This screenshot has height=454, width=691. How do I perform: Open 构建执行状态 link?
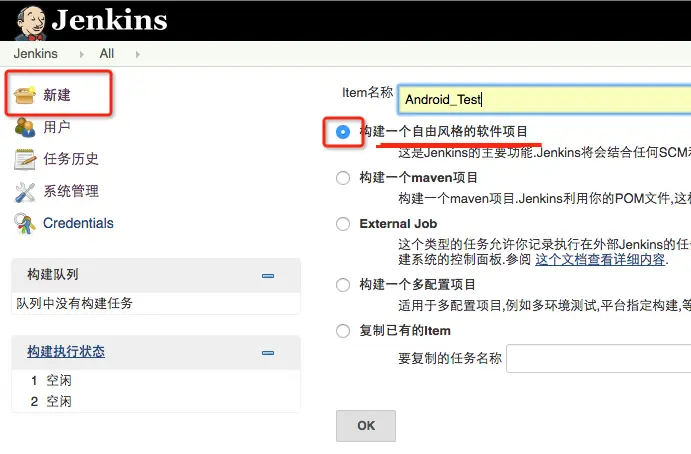(x=66, y=351)
